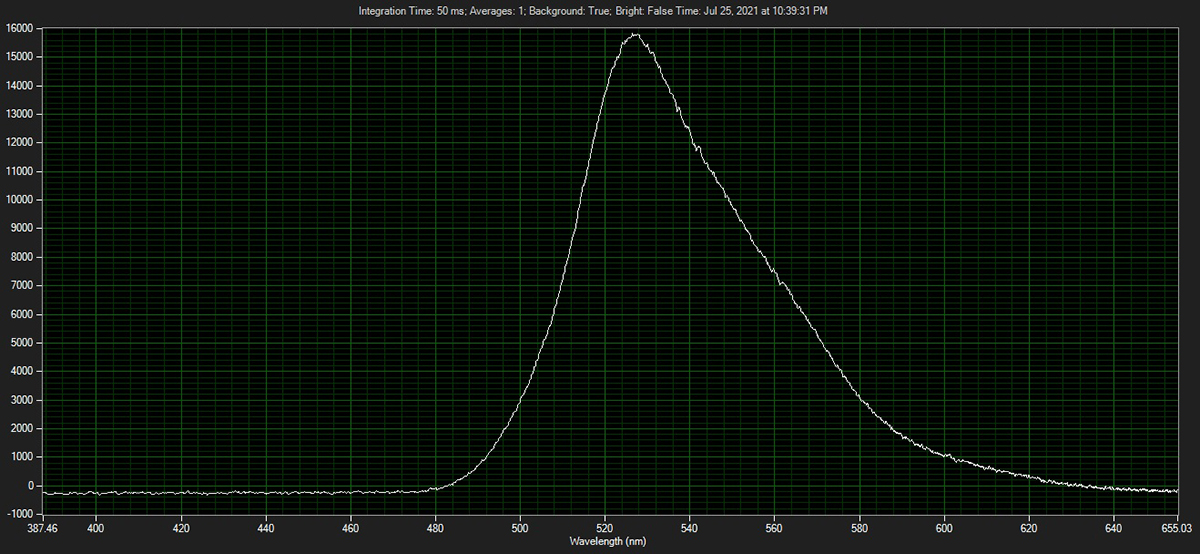The width and height of the screenshot is (1200, 554).
Task: Click the 520 tick label on the x-axis
Action: [x=605, y=526]
